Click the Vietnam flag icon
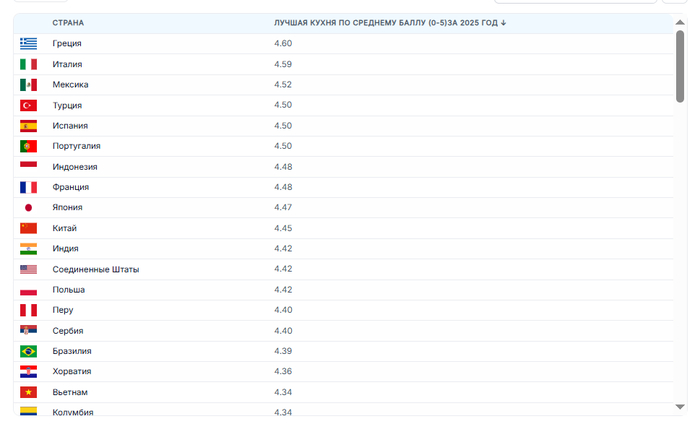Viewport: 700px width, 424px height. [28, 392]
